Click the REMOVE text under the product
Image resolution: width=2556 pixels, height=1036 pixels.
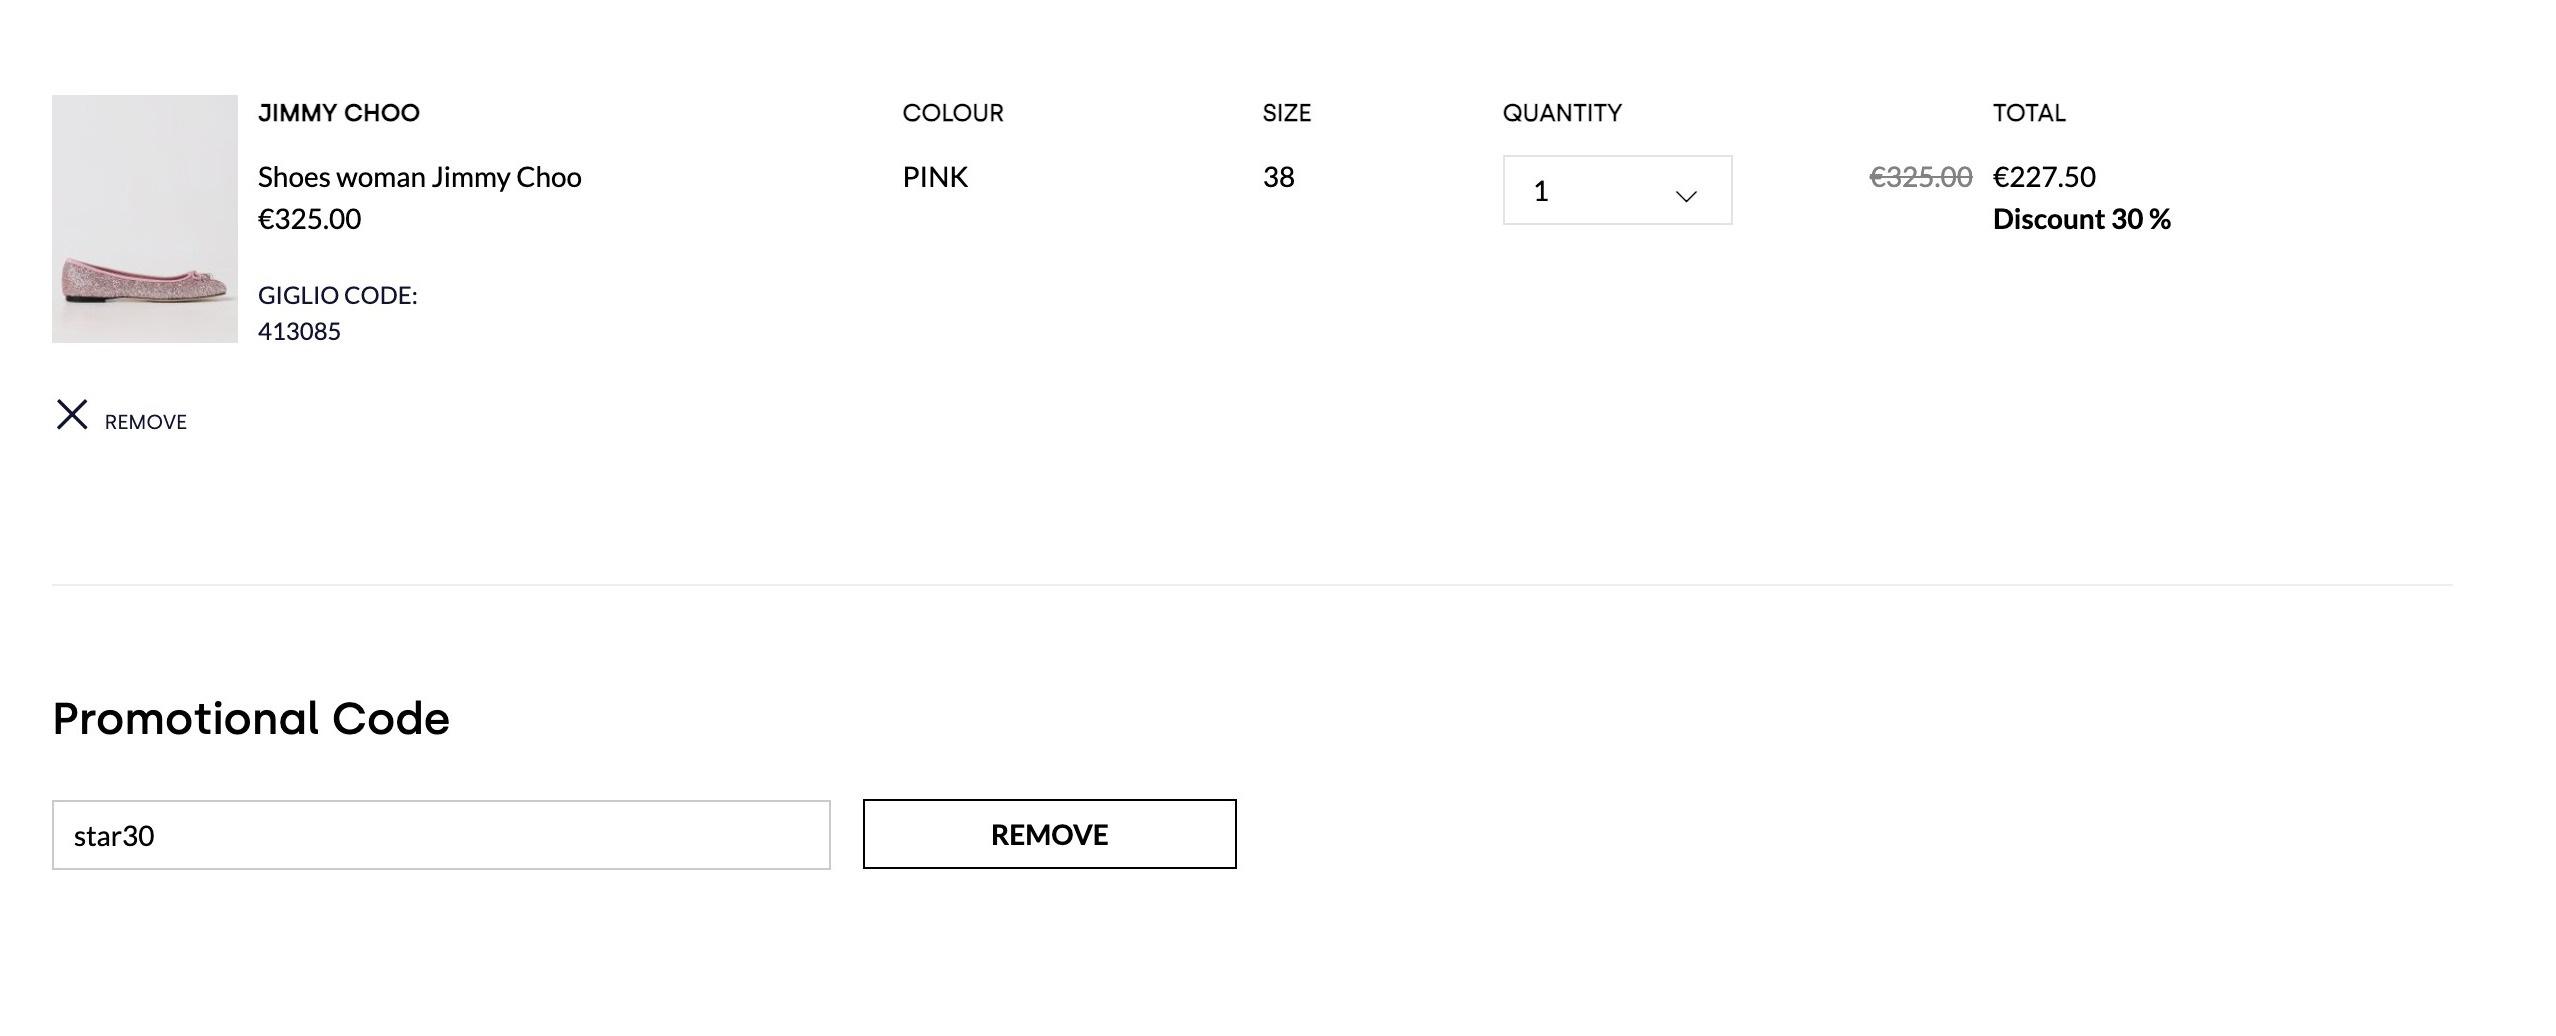146,422
